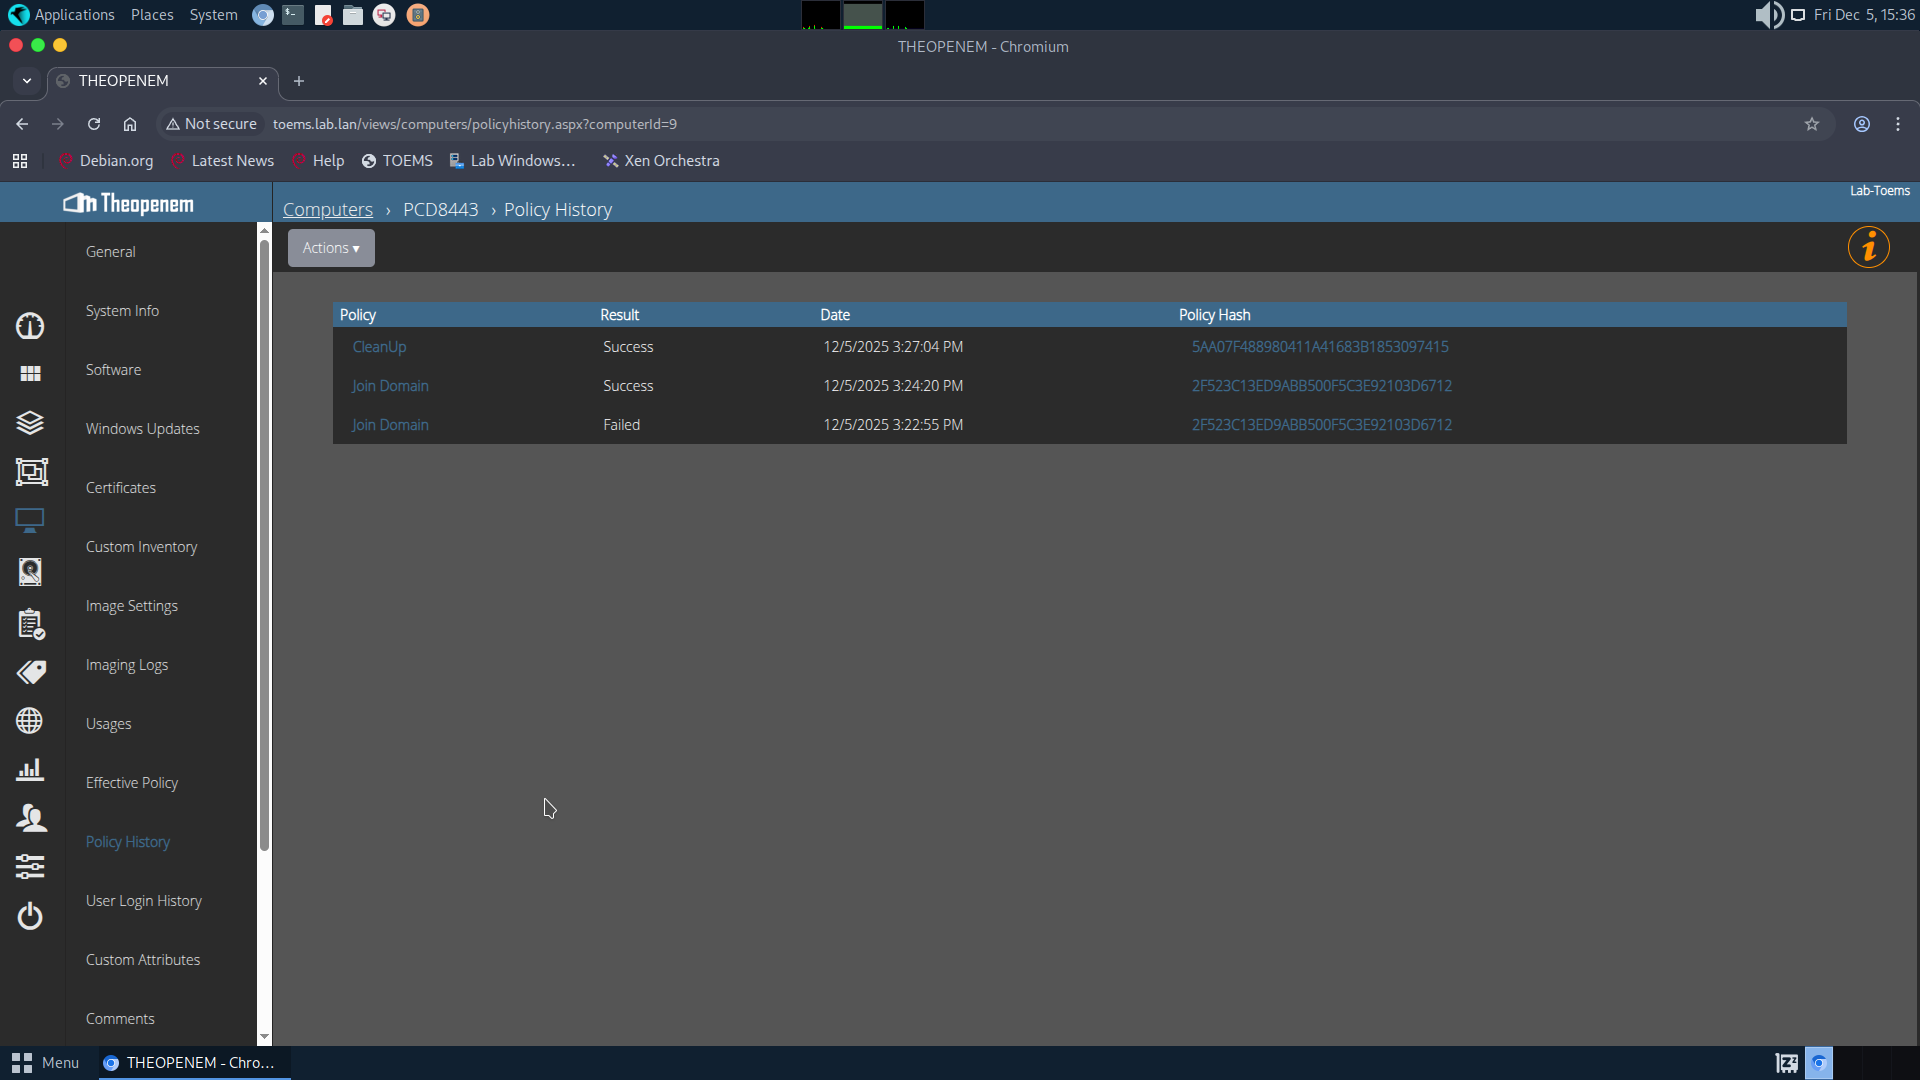Screen dimensions: 1920x1080
Task: Select User Login History in sidebar
Action: pos(144,901)
